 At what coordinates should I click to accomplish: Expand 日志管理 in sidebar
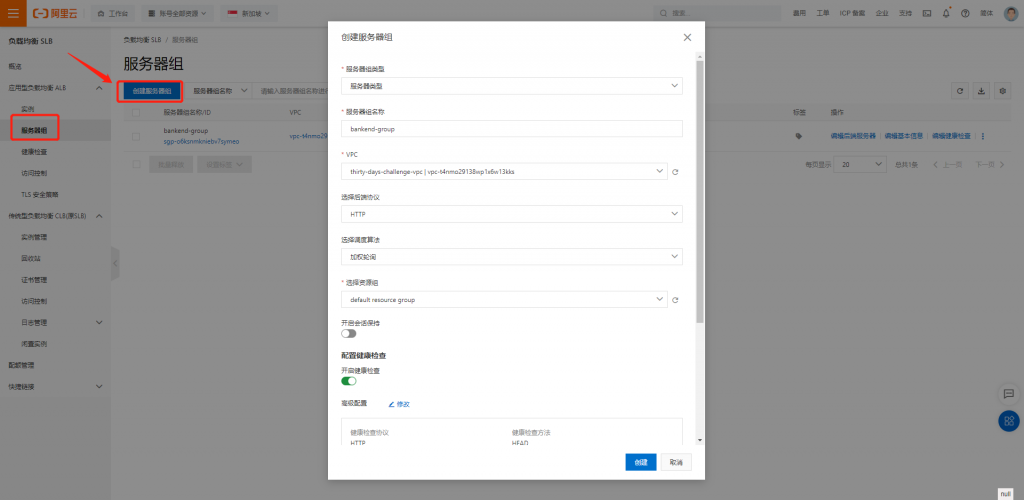point(99,322)
